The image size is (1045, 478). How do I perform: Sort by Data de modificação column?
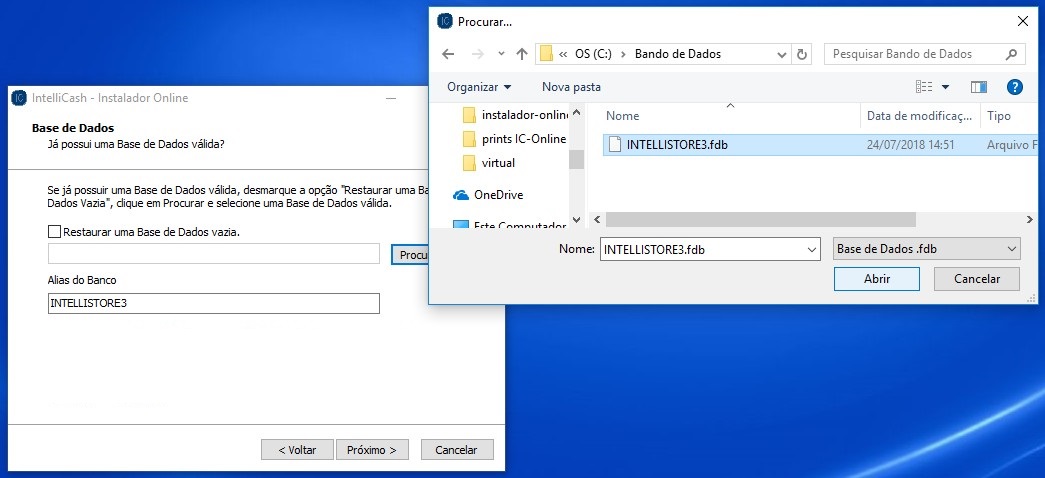920,116
